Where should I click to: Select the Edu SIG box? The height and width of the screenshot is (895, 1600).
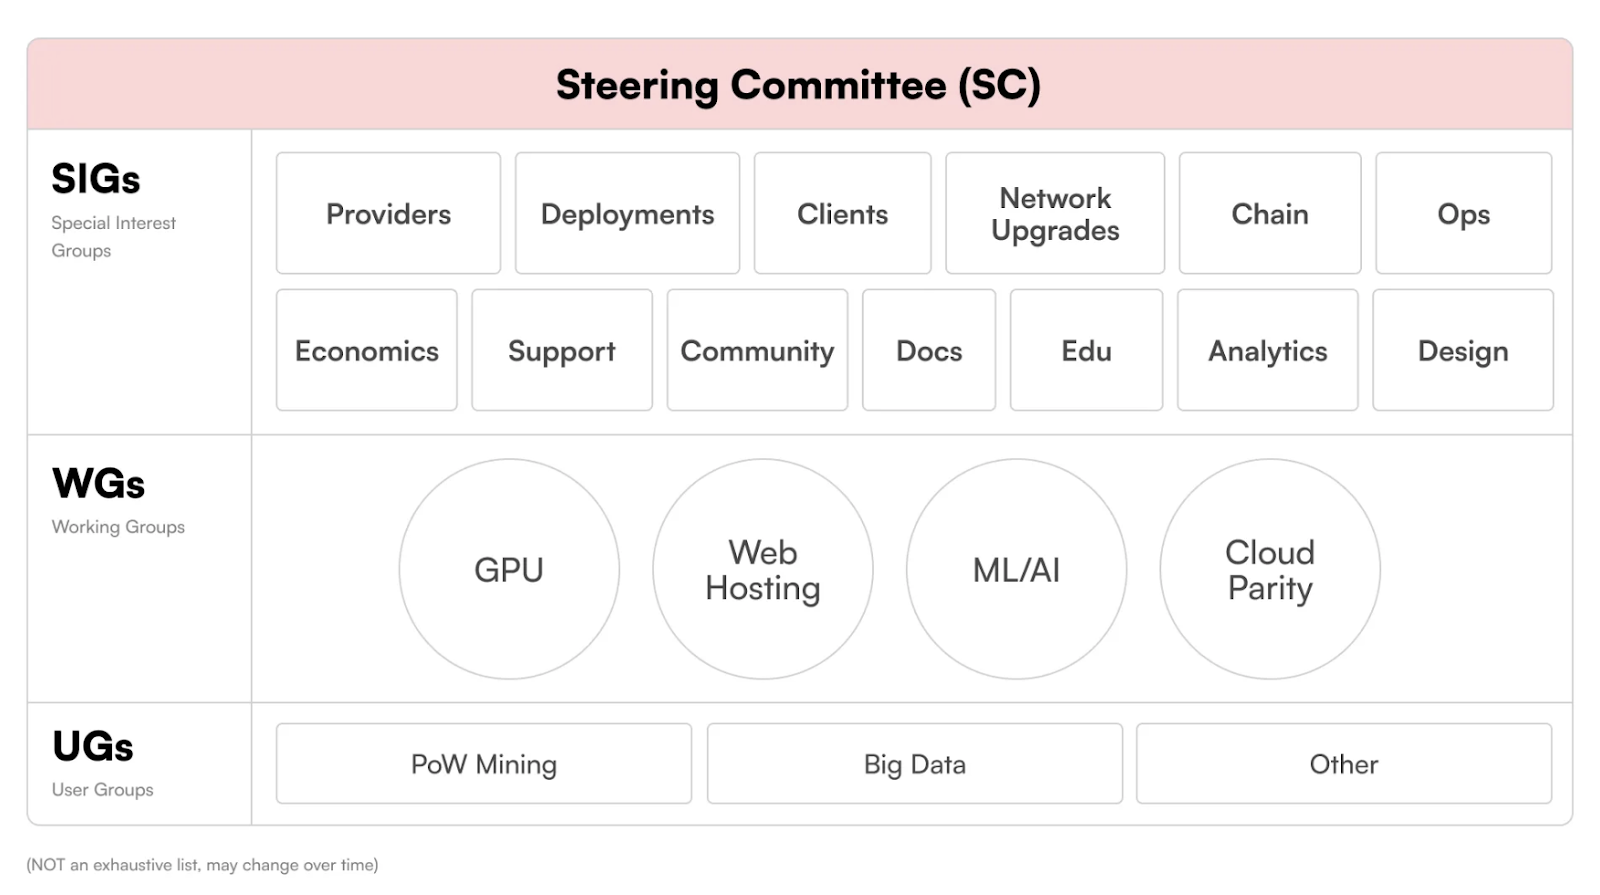[x=1086, y=351]
